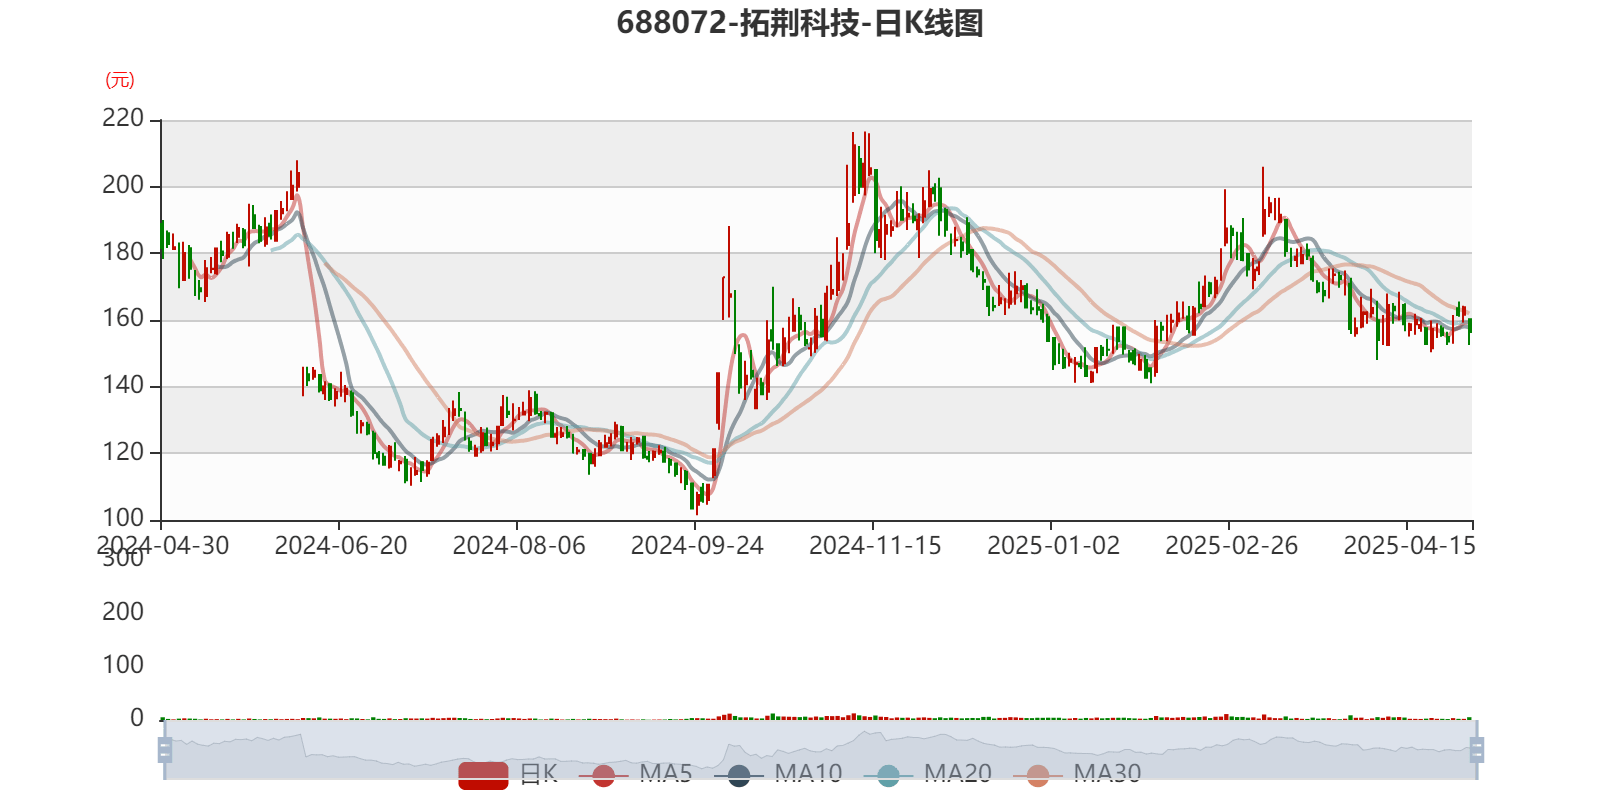Click the 140 price axis label
Image resolution: width=1600 pixels, height=800 pixels.
(123, 385)
